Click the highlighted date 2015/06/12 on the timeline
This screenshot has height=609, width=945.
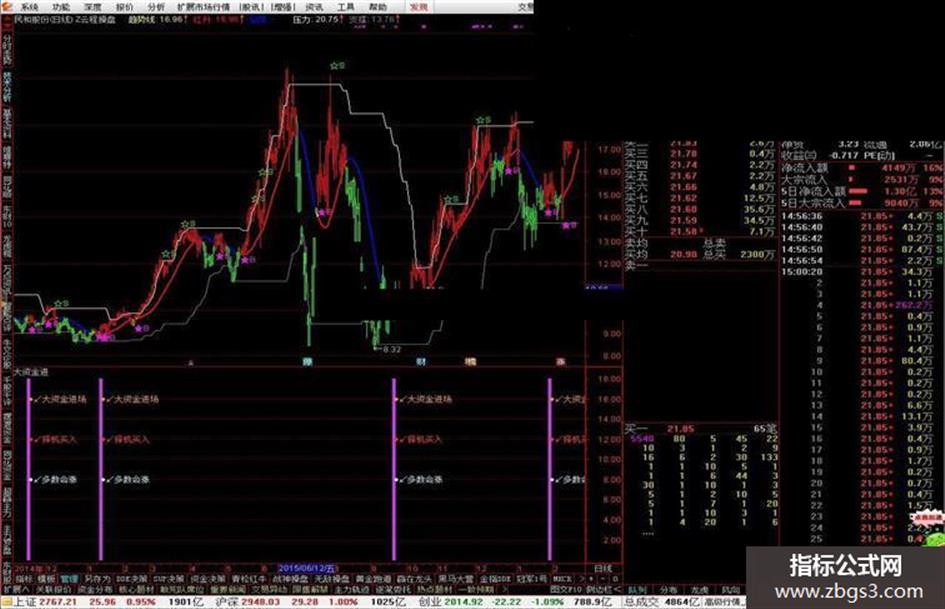click(307, 568)
